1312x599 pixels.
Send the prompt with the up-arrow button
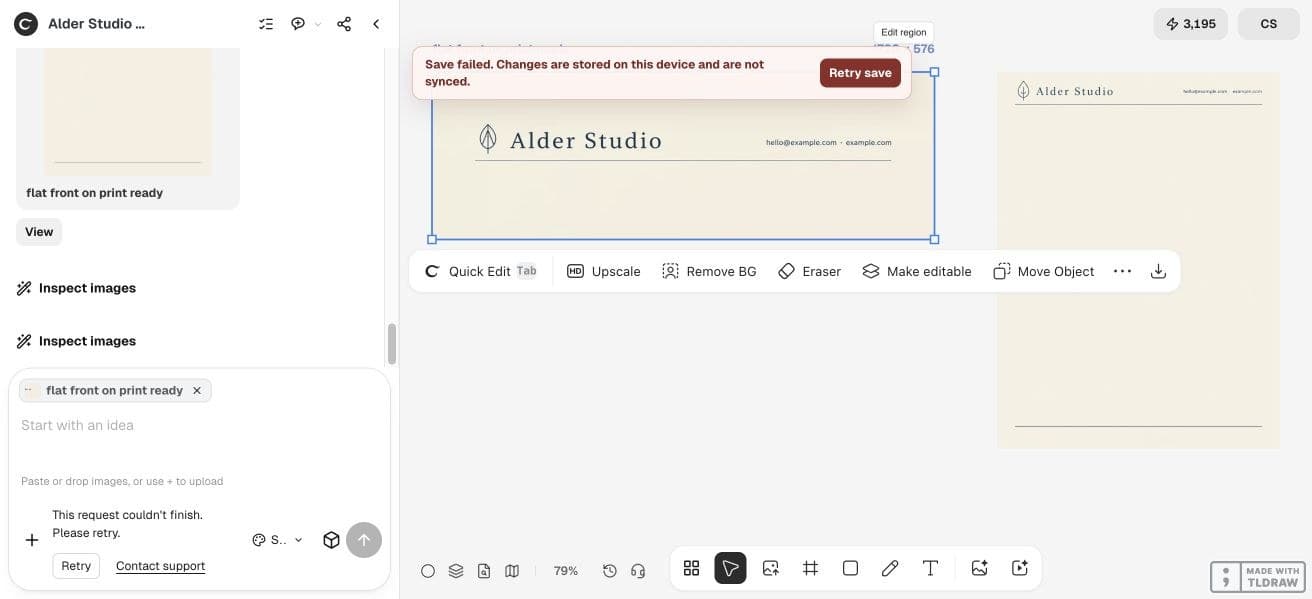tap(364, 540)
